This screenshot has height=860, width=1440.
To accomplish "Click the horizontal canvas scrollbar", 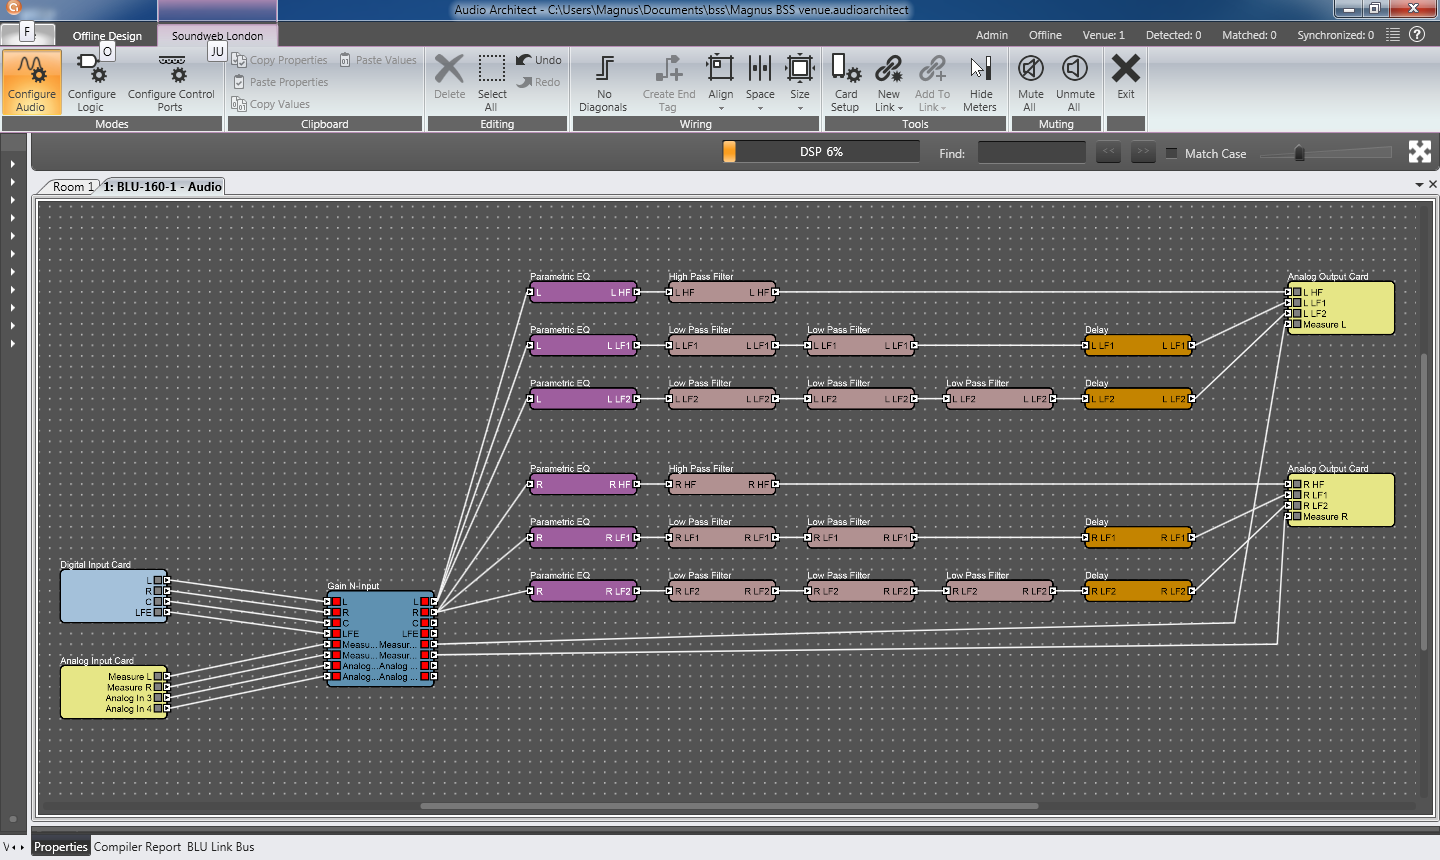I will (729, 806).
